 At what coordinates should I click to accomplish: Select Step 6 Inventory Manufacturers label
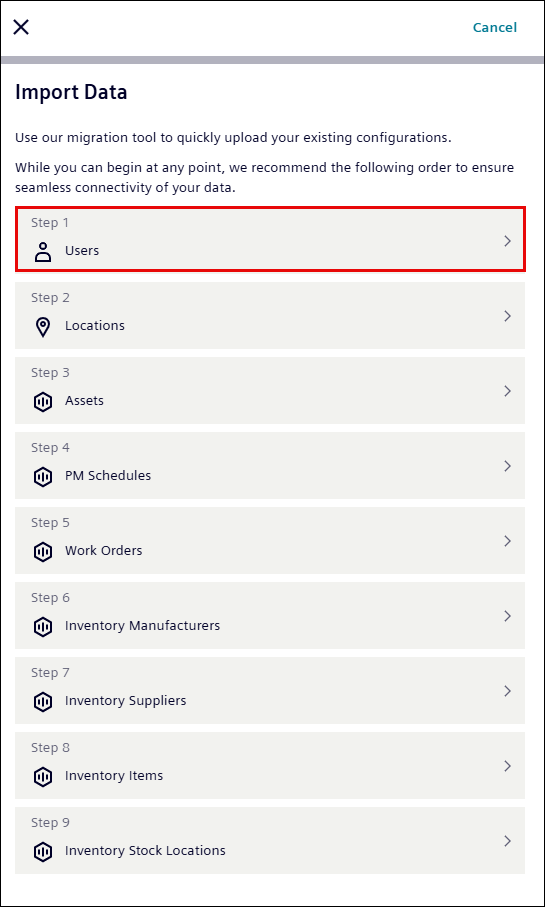pyautogui.click(x=142, y=626)
